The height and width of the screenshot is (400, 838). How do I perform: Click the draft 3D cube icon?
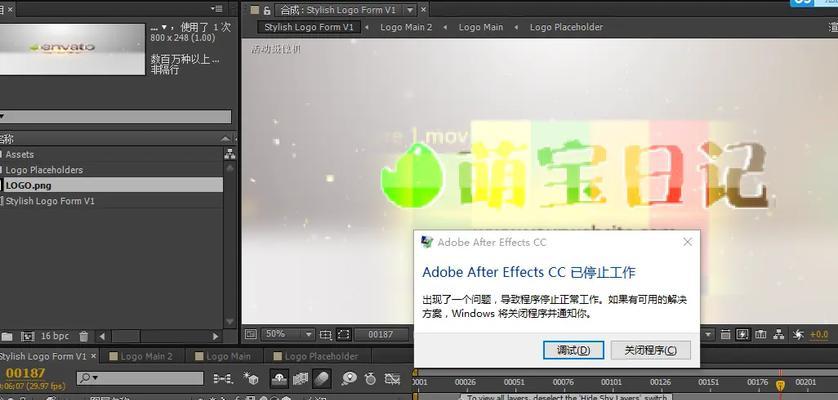click(x=251, y=379)
